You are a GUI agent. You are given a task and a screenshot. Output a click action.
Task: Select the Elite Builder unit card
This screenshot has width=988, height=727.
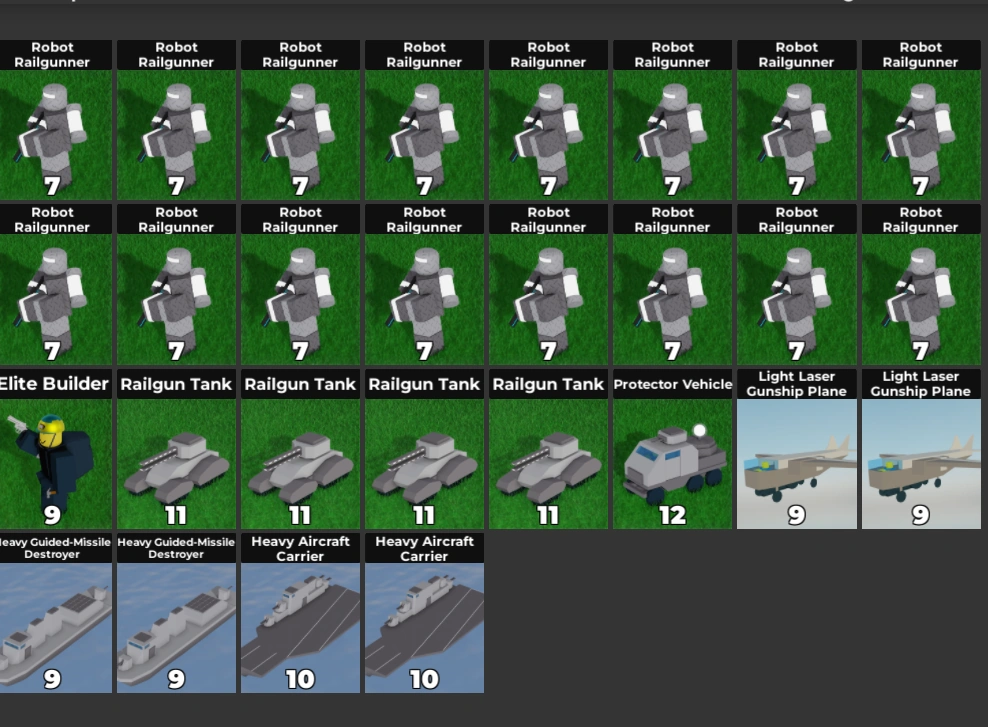(55, 449)
